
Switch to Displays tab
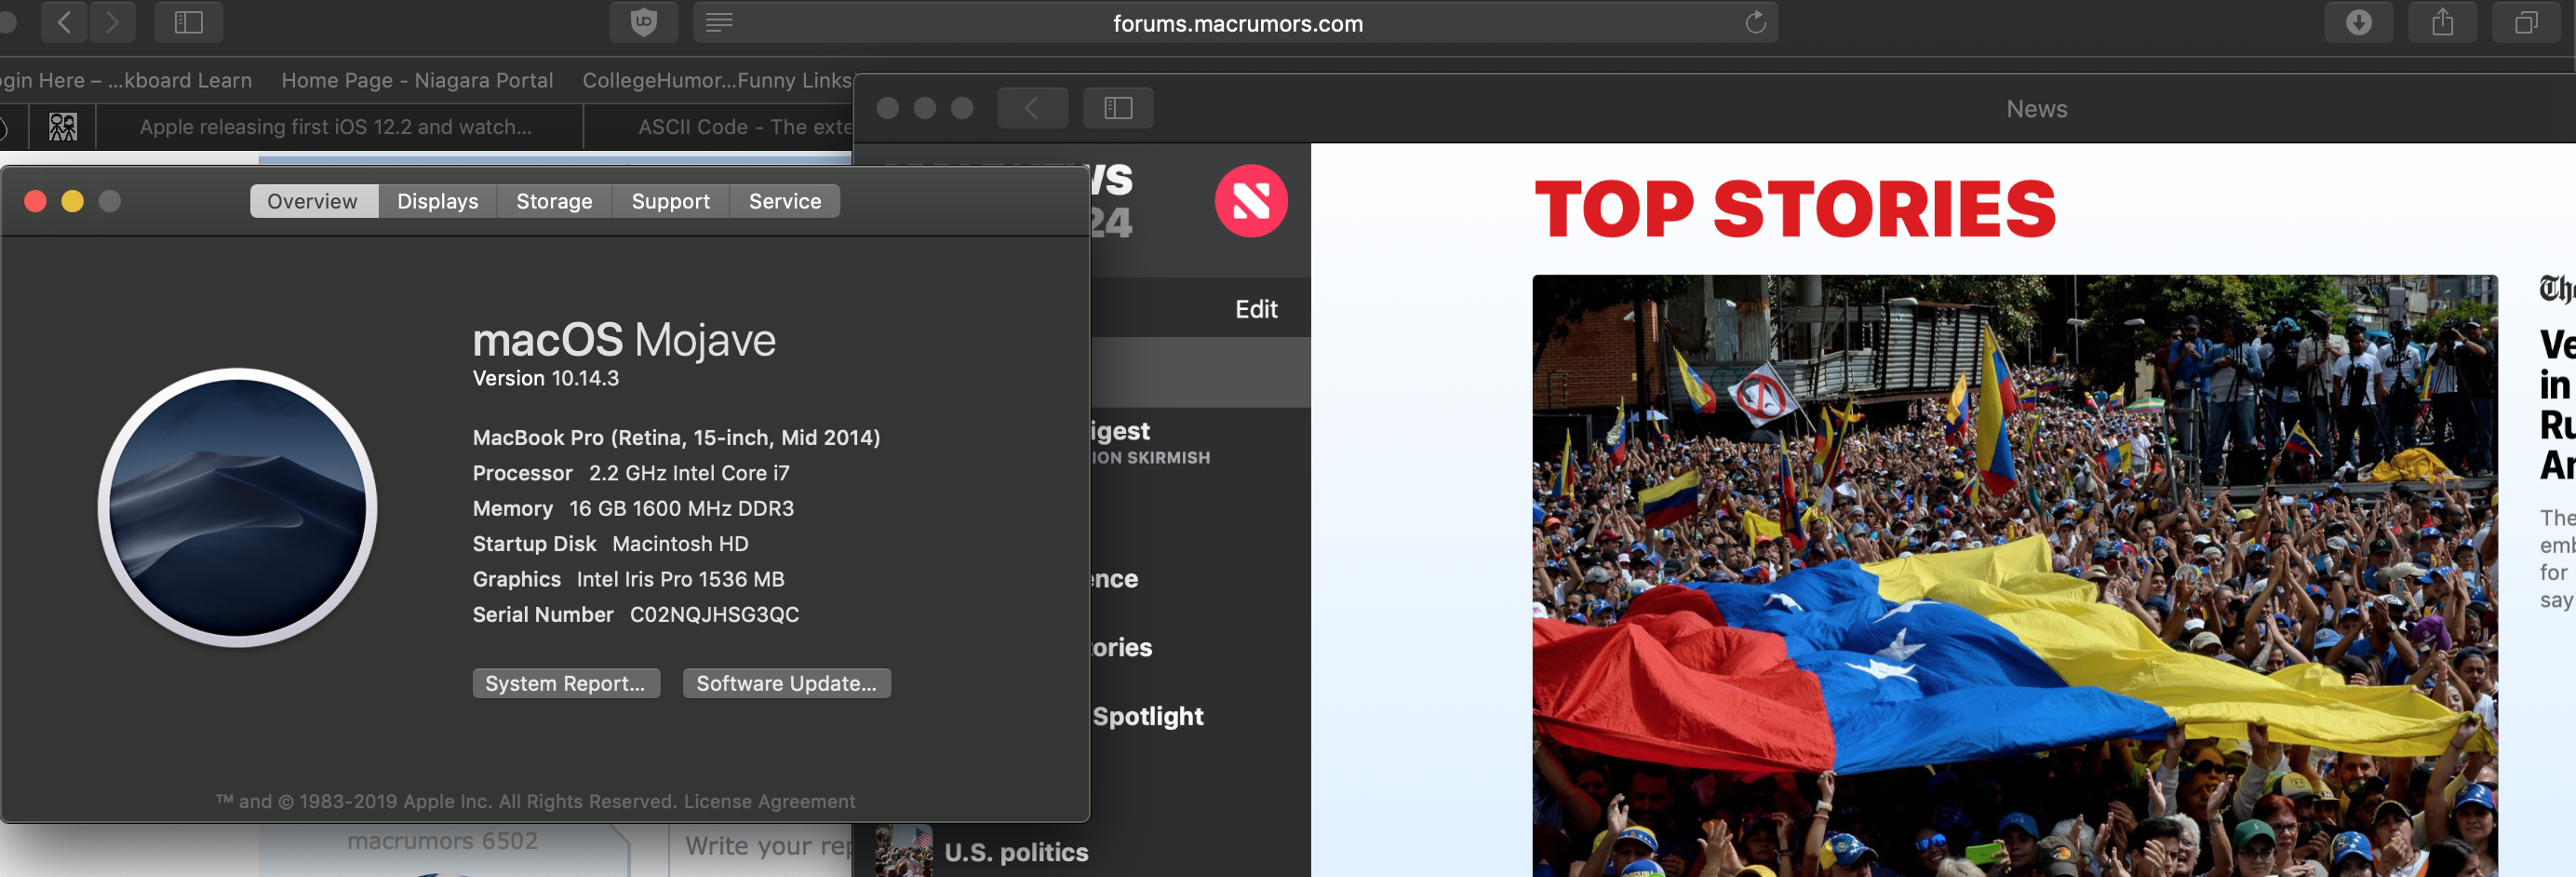coord(437,201)
